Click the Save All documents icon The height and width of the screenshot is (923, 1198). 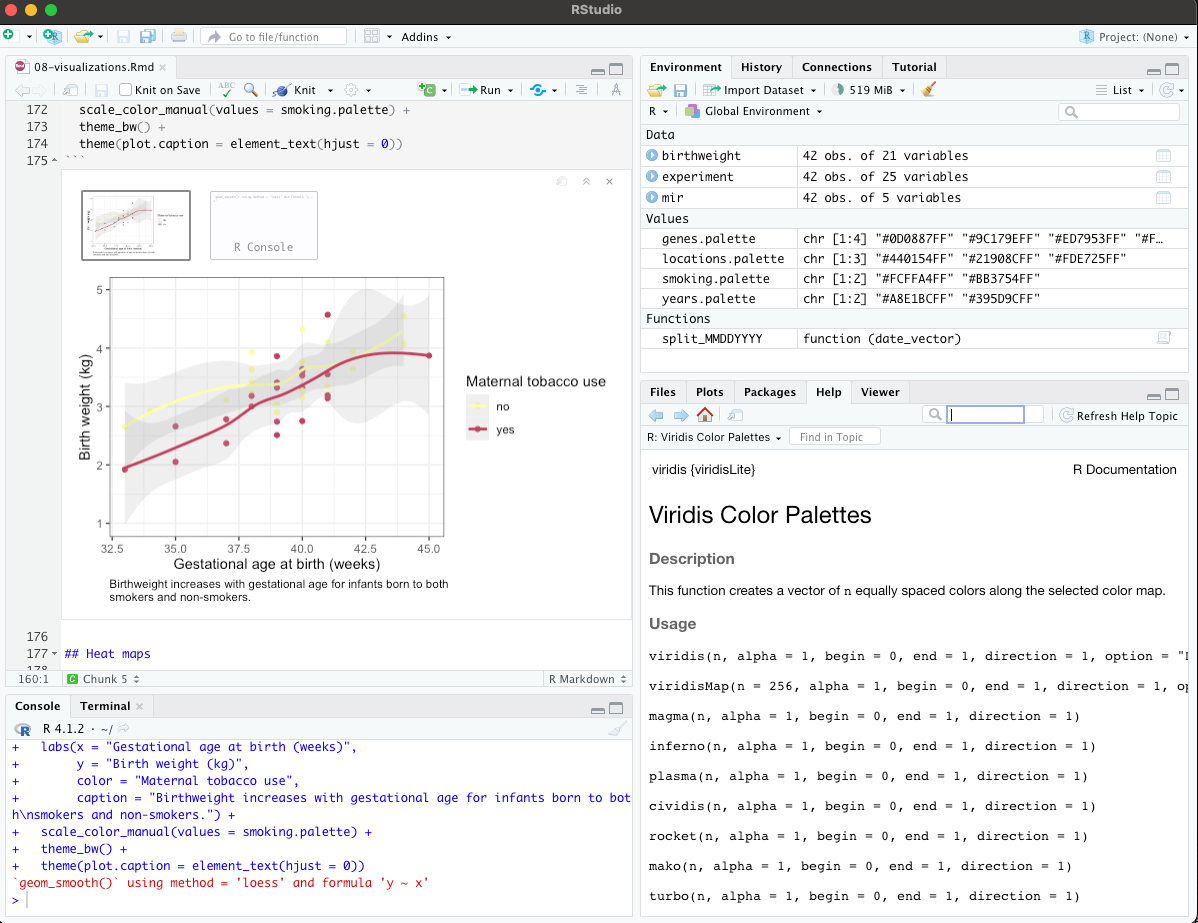tap(147, 36)
